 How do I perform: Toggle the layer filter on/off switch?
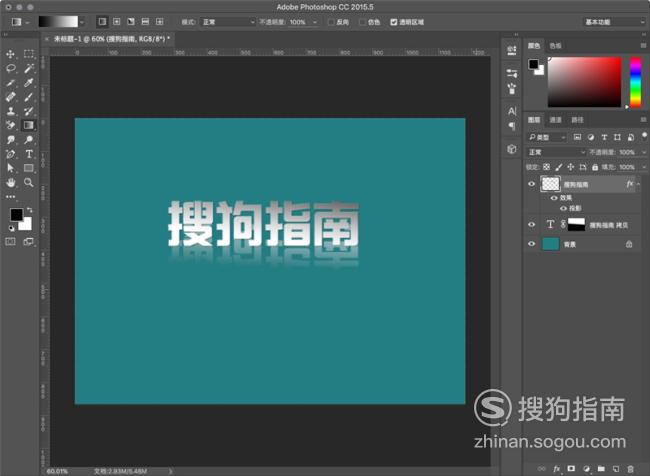coord(644,136)
